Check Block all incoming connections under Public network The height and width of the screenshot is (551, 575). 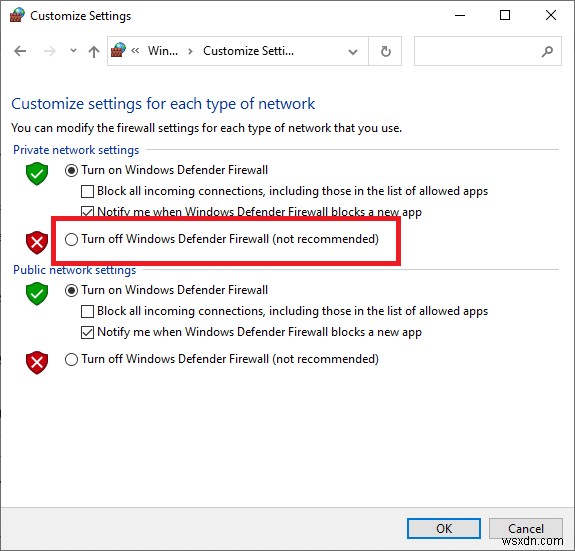pyautogui.click(x=87, y=311)
